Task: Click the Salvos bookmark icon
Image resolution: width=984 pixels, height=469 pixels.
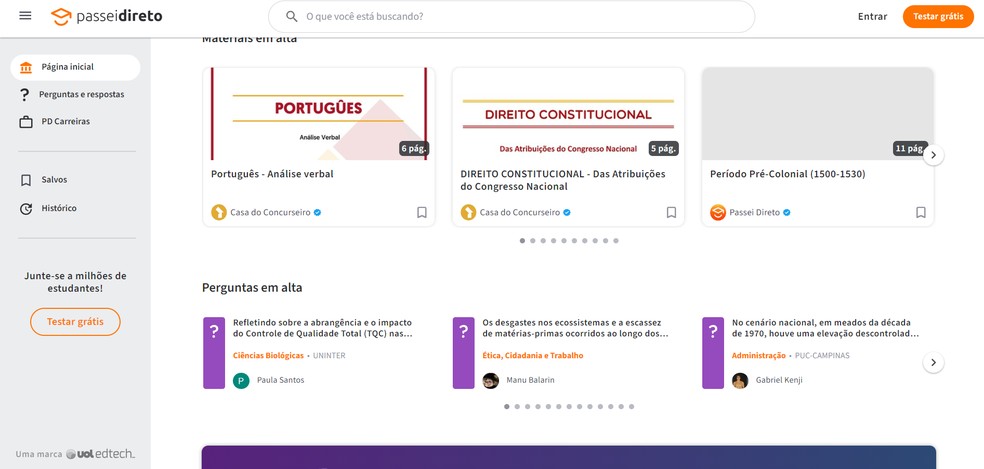Action: click(26, 180)
